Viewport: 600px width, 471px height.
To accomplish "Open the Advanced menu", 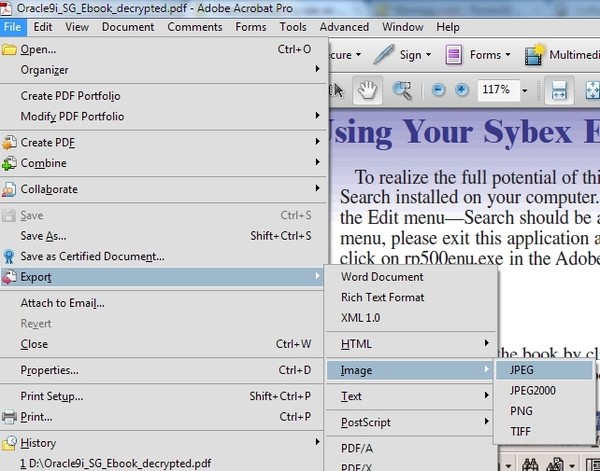I will (344, 27).
